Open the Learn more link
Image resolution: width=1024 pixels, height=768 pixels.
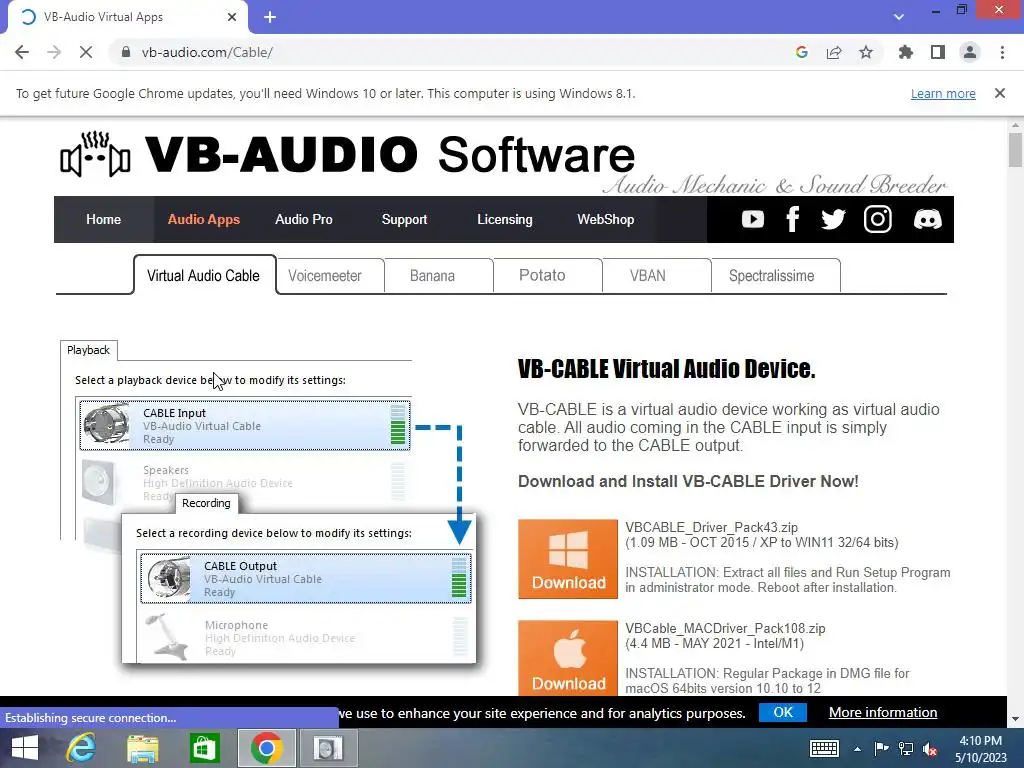click(x=943, y=93)
